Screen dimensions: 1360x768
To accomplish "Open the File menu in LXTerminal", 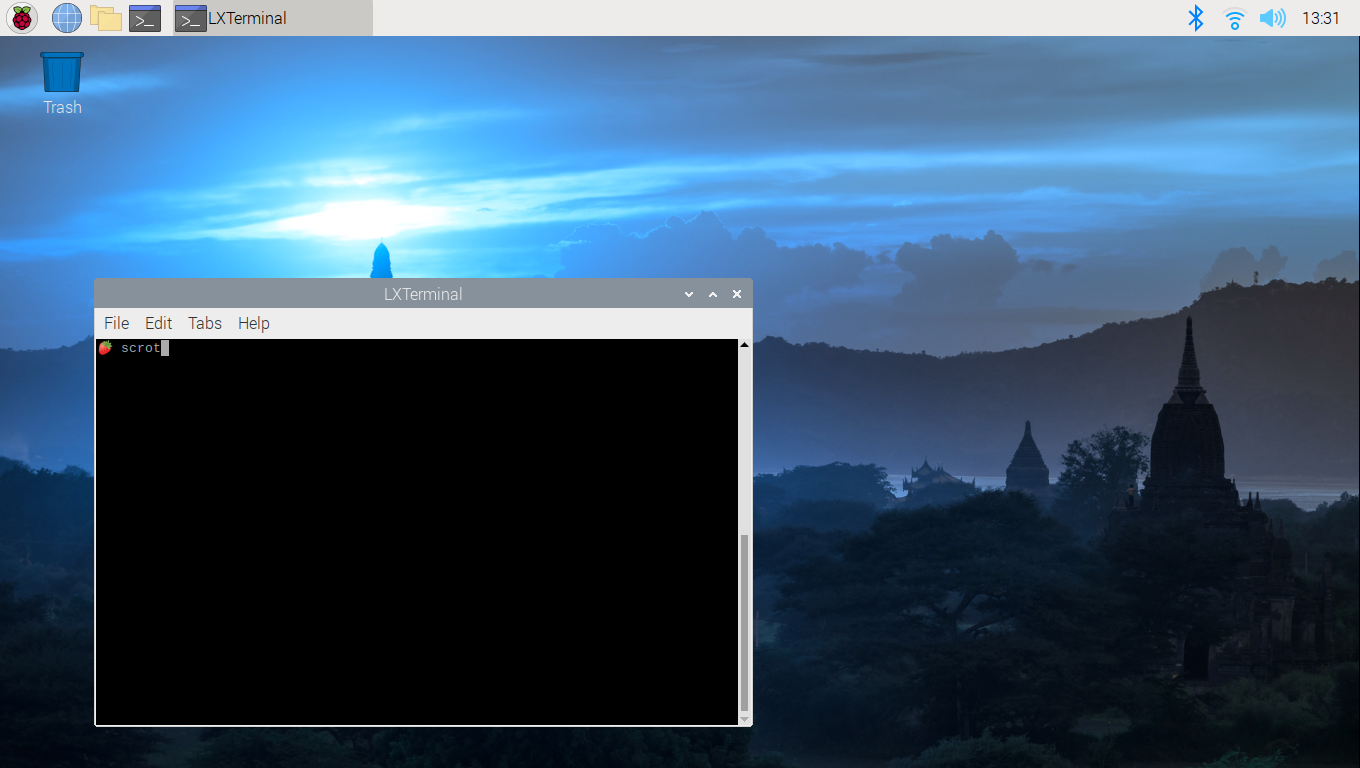I will (x=116, y=323).
